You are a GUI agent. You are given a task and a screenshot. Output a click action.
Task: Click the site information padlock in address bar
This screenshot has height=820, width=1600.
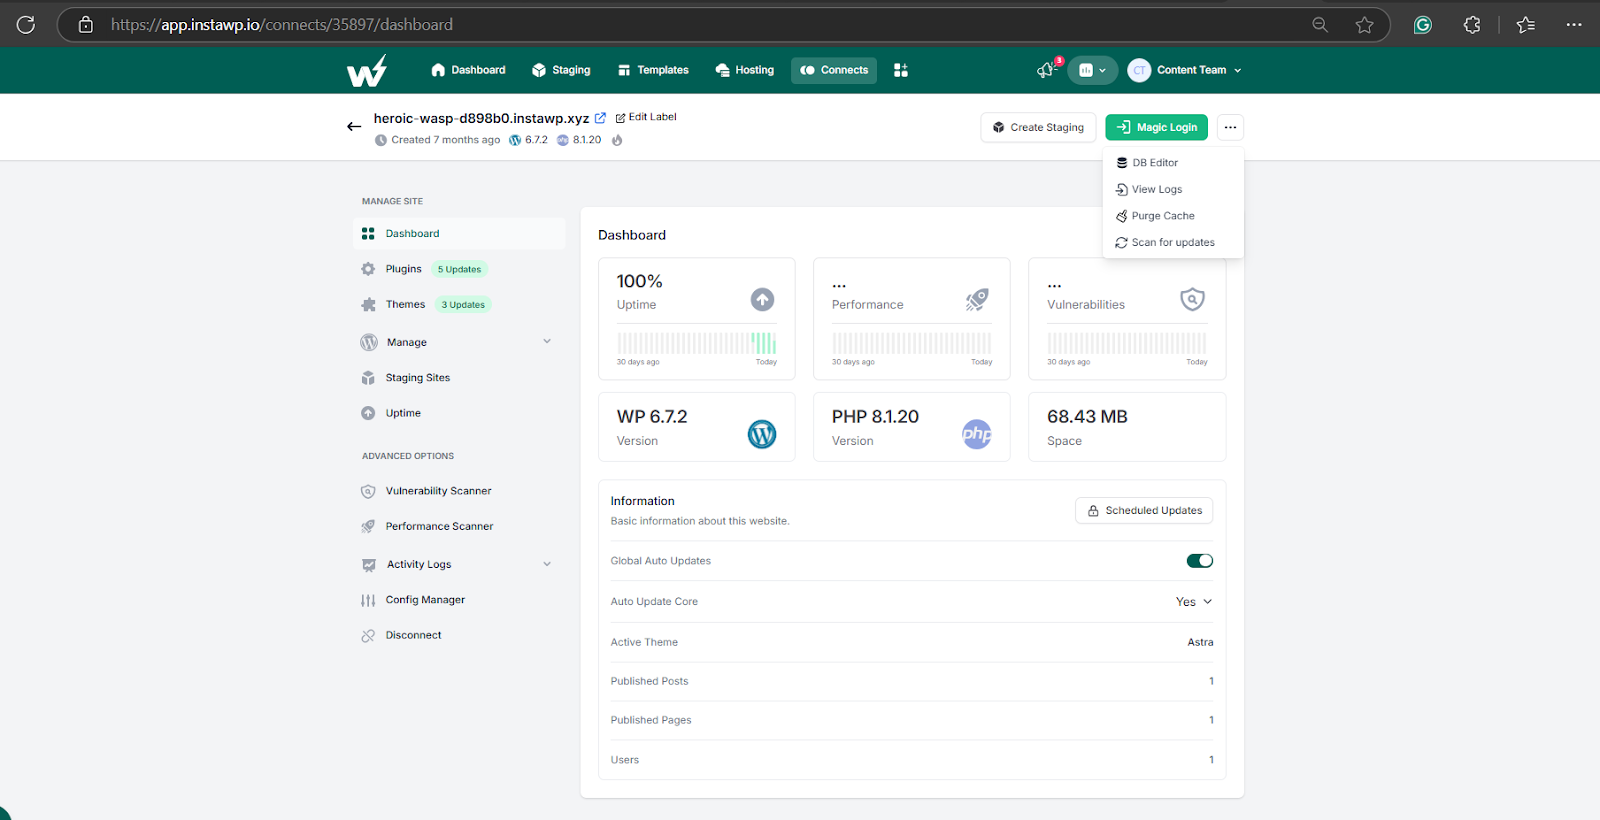pos(86,25)
